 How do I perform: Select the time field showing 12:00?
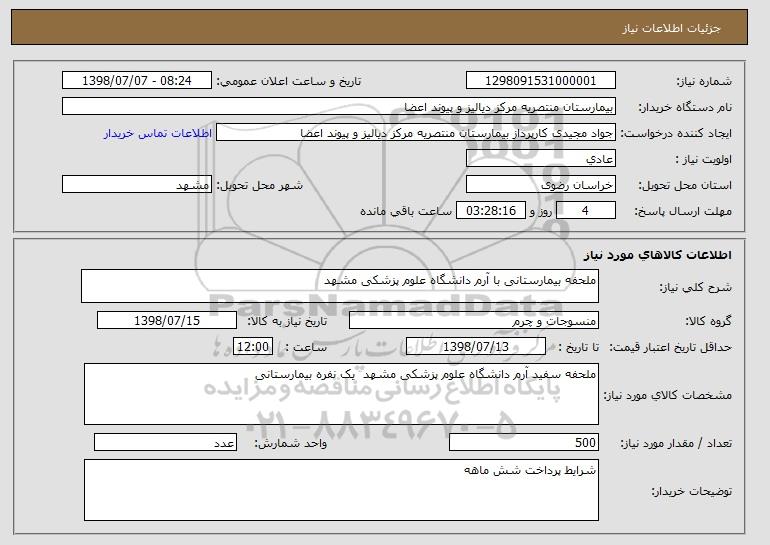(253, 347)
